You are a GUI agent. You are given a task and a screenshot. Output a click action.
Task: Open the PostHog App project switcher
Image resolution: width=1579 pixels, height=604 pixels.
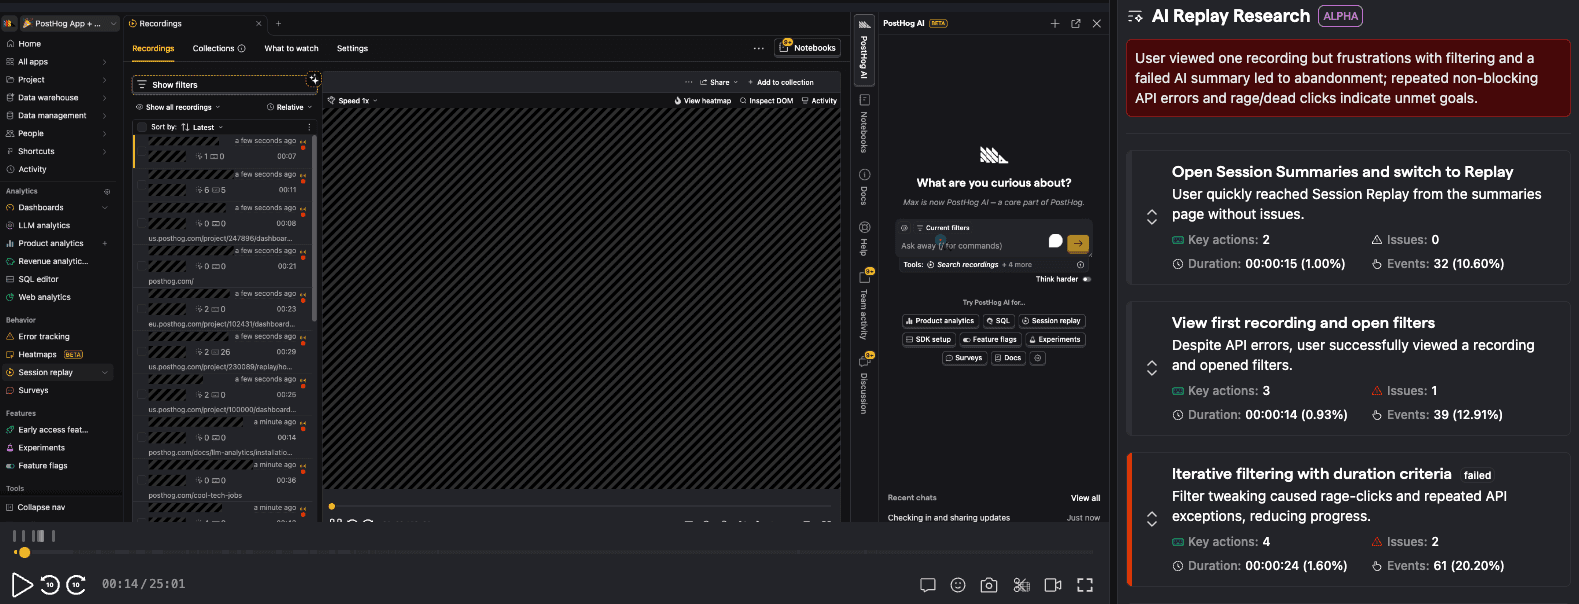(68, 23)
